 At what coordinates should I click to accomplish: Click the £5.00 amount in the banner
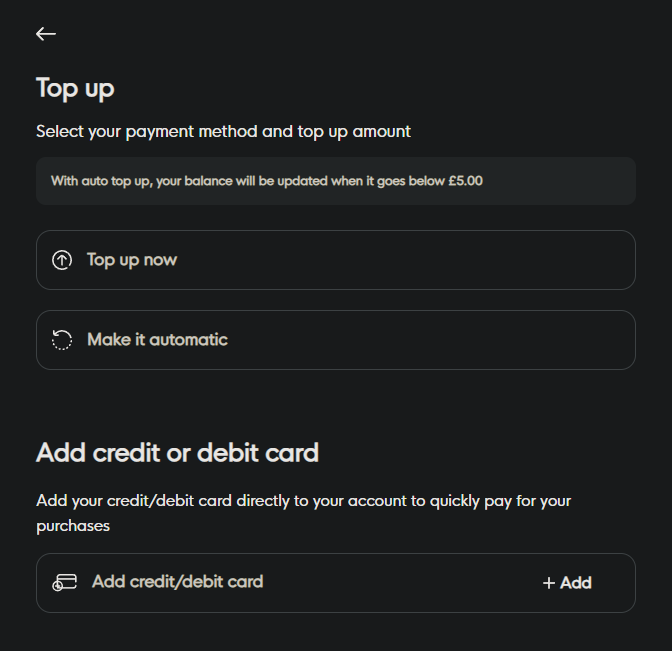465,181
